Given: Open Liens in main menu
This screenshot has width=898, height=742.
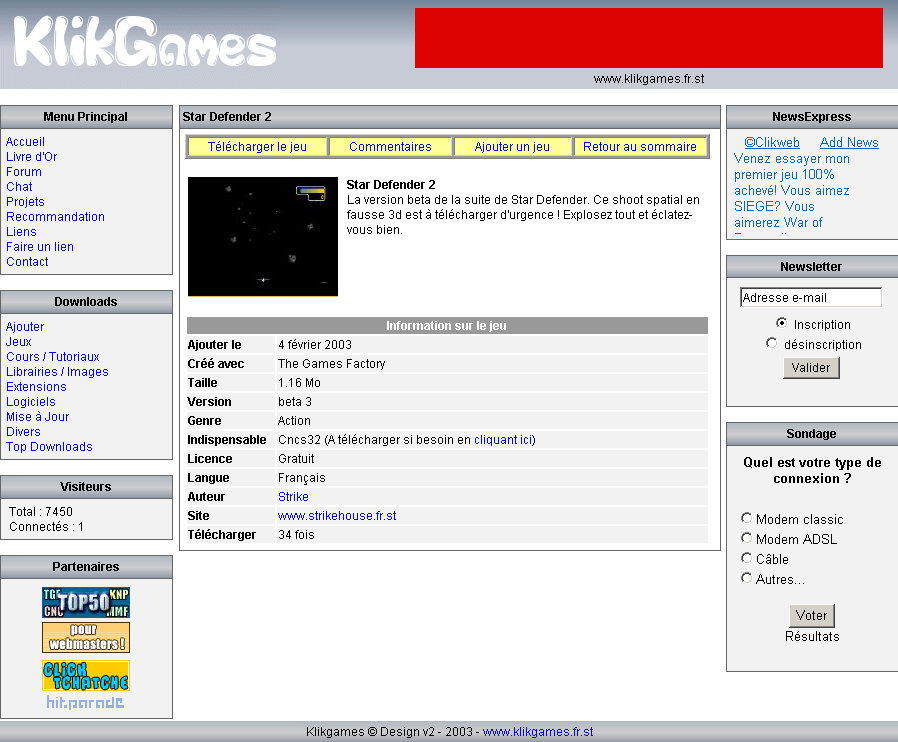Looking at the screenshot, I should 21,232.
